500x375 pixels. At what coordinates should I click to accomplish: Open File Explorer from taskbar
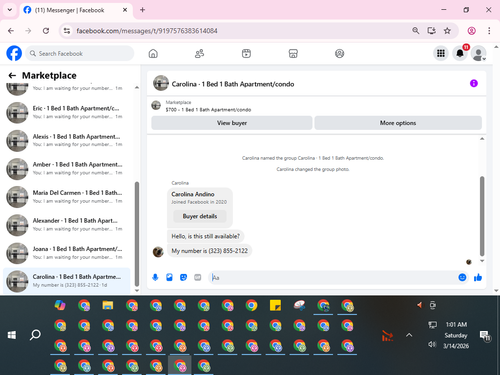pos(108,305)
